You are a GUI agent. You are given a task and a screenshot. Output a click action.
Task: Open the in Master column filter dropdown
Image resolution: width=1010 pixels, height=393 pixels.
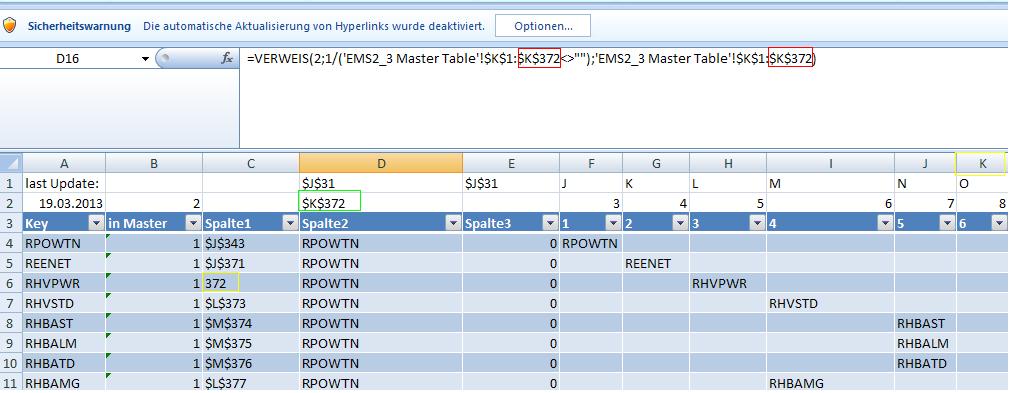pos(193,224)
